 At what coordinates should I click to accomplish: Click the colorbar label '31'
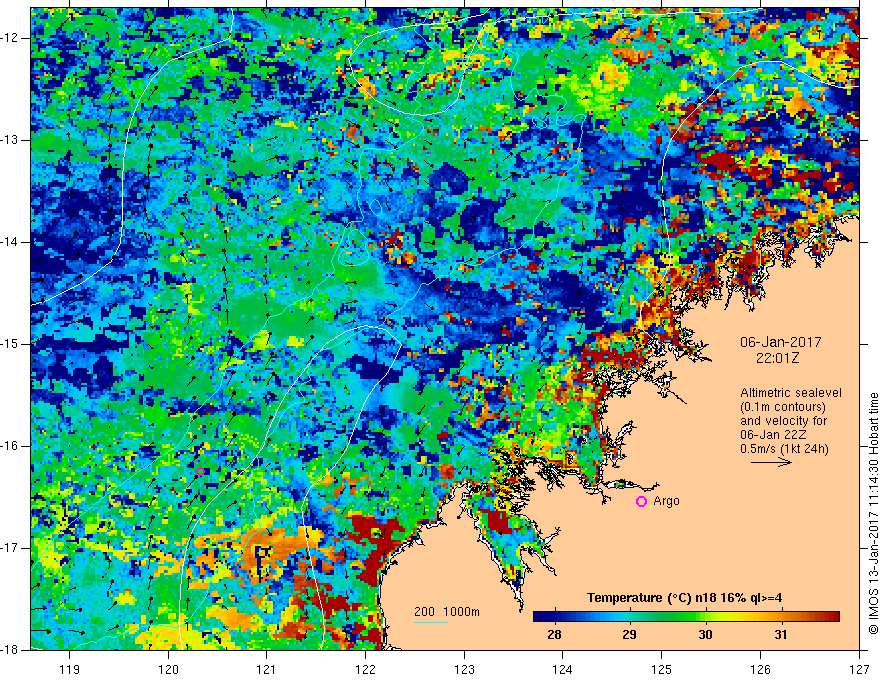[781, 635]
